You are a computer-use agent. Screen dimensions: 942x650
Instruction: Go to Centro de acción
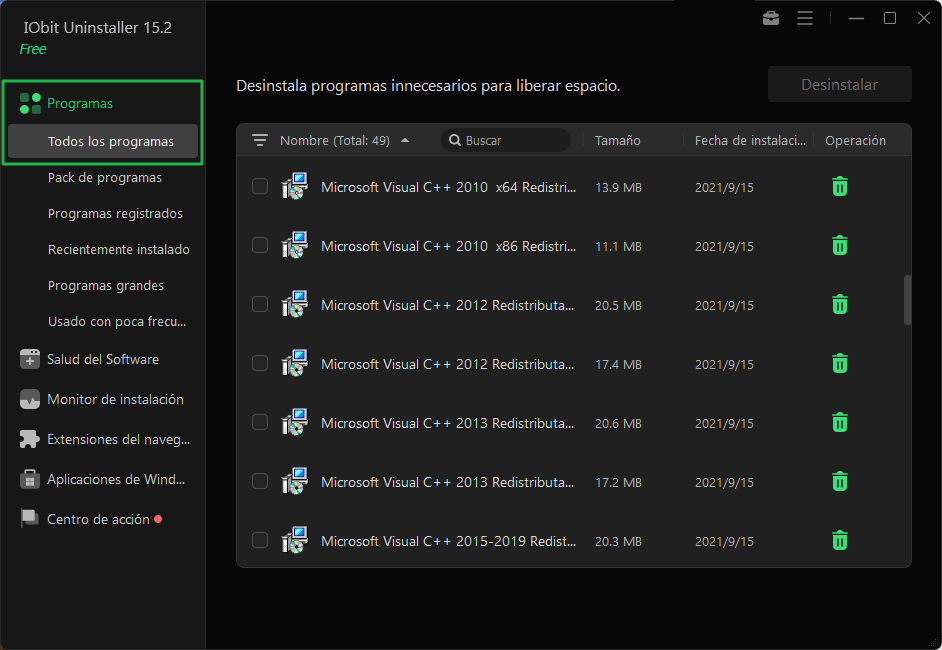tap(99, 520)
